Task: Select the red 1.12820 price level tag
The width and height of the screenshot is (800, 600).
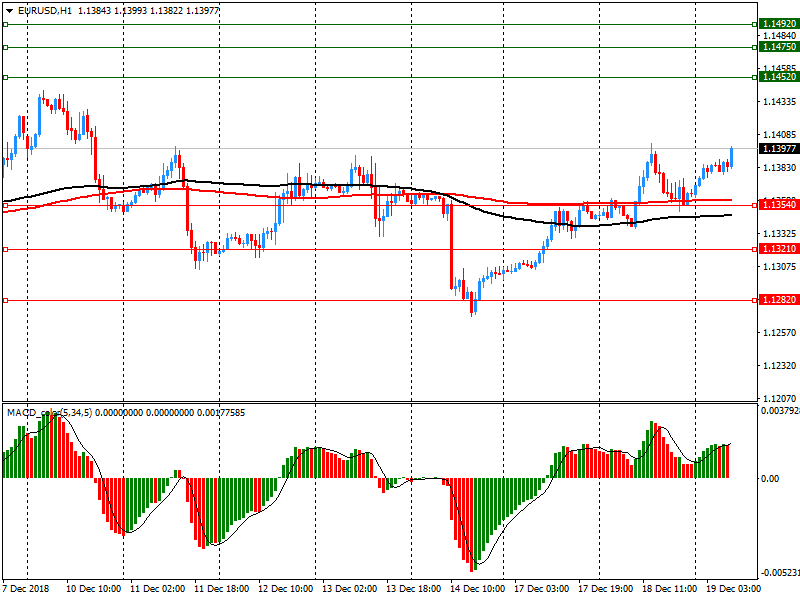Action: (778, 300)
